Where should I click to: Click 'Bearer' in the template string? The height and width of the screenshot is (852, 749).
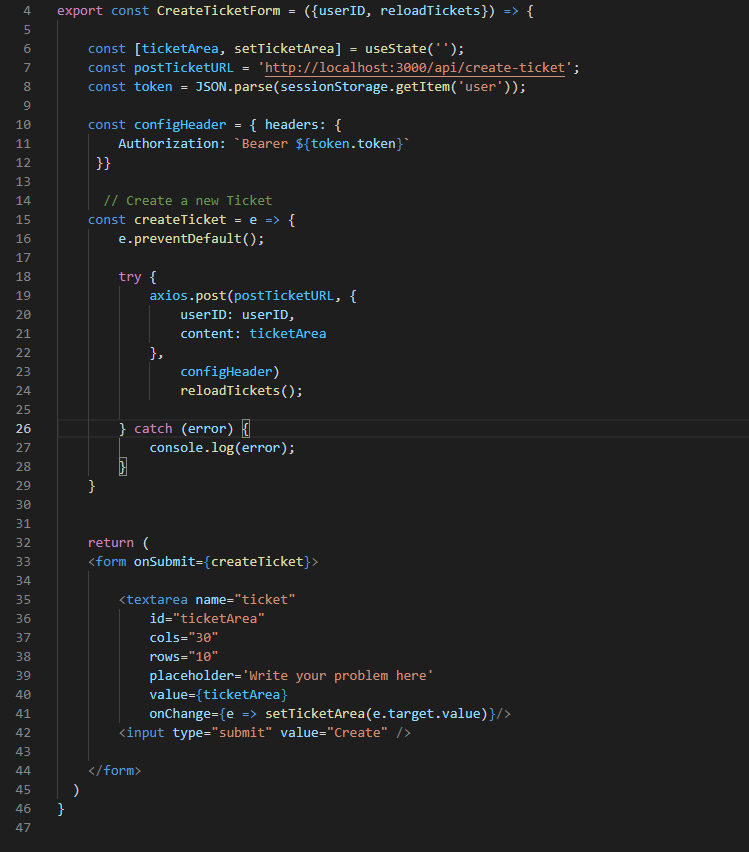pyautogui.click(x=265, y=144)
